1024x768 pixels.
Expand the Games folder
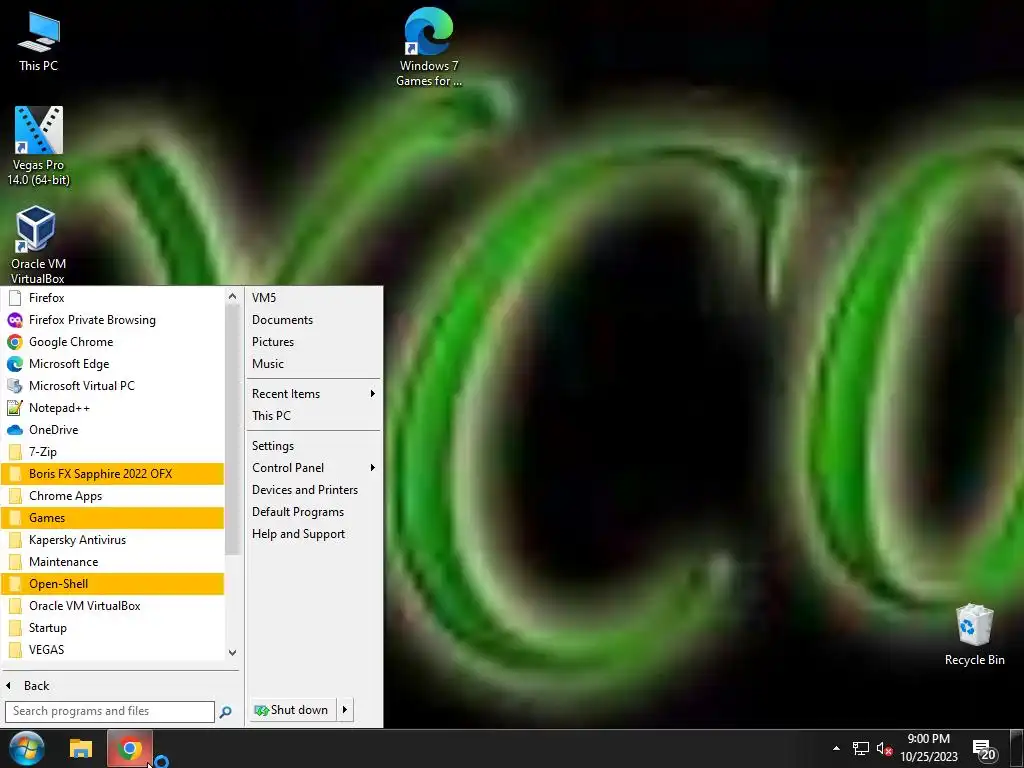point(112,518)
